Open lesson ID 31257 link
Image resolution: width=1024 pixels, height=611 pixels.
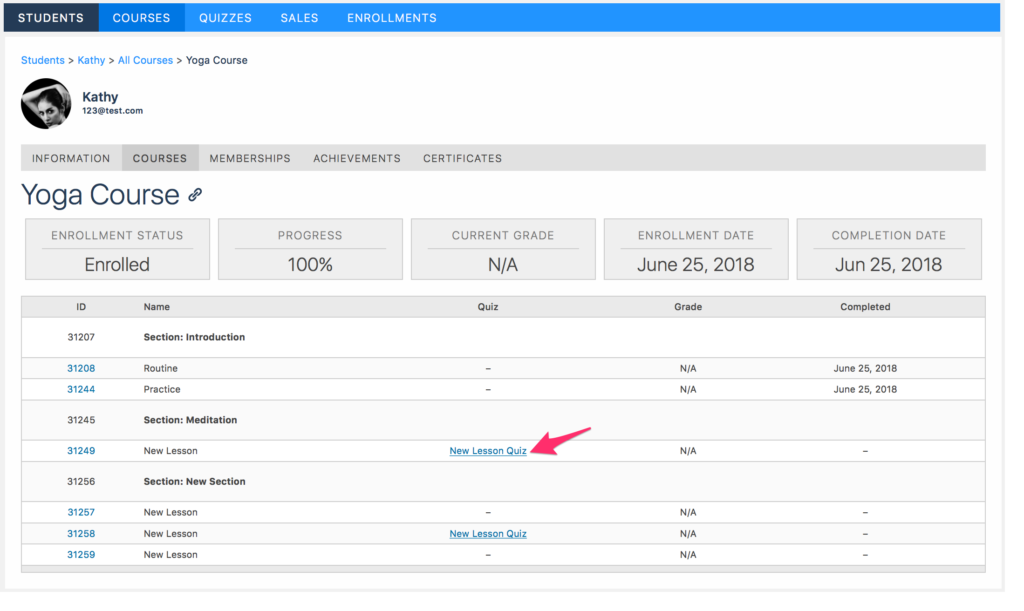81,512
